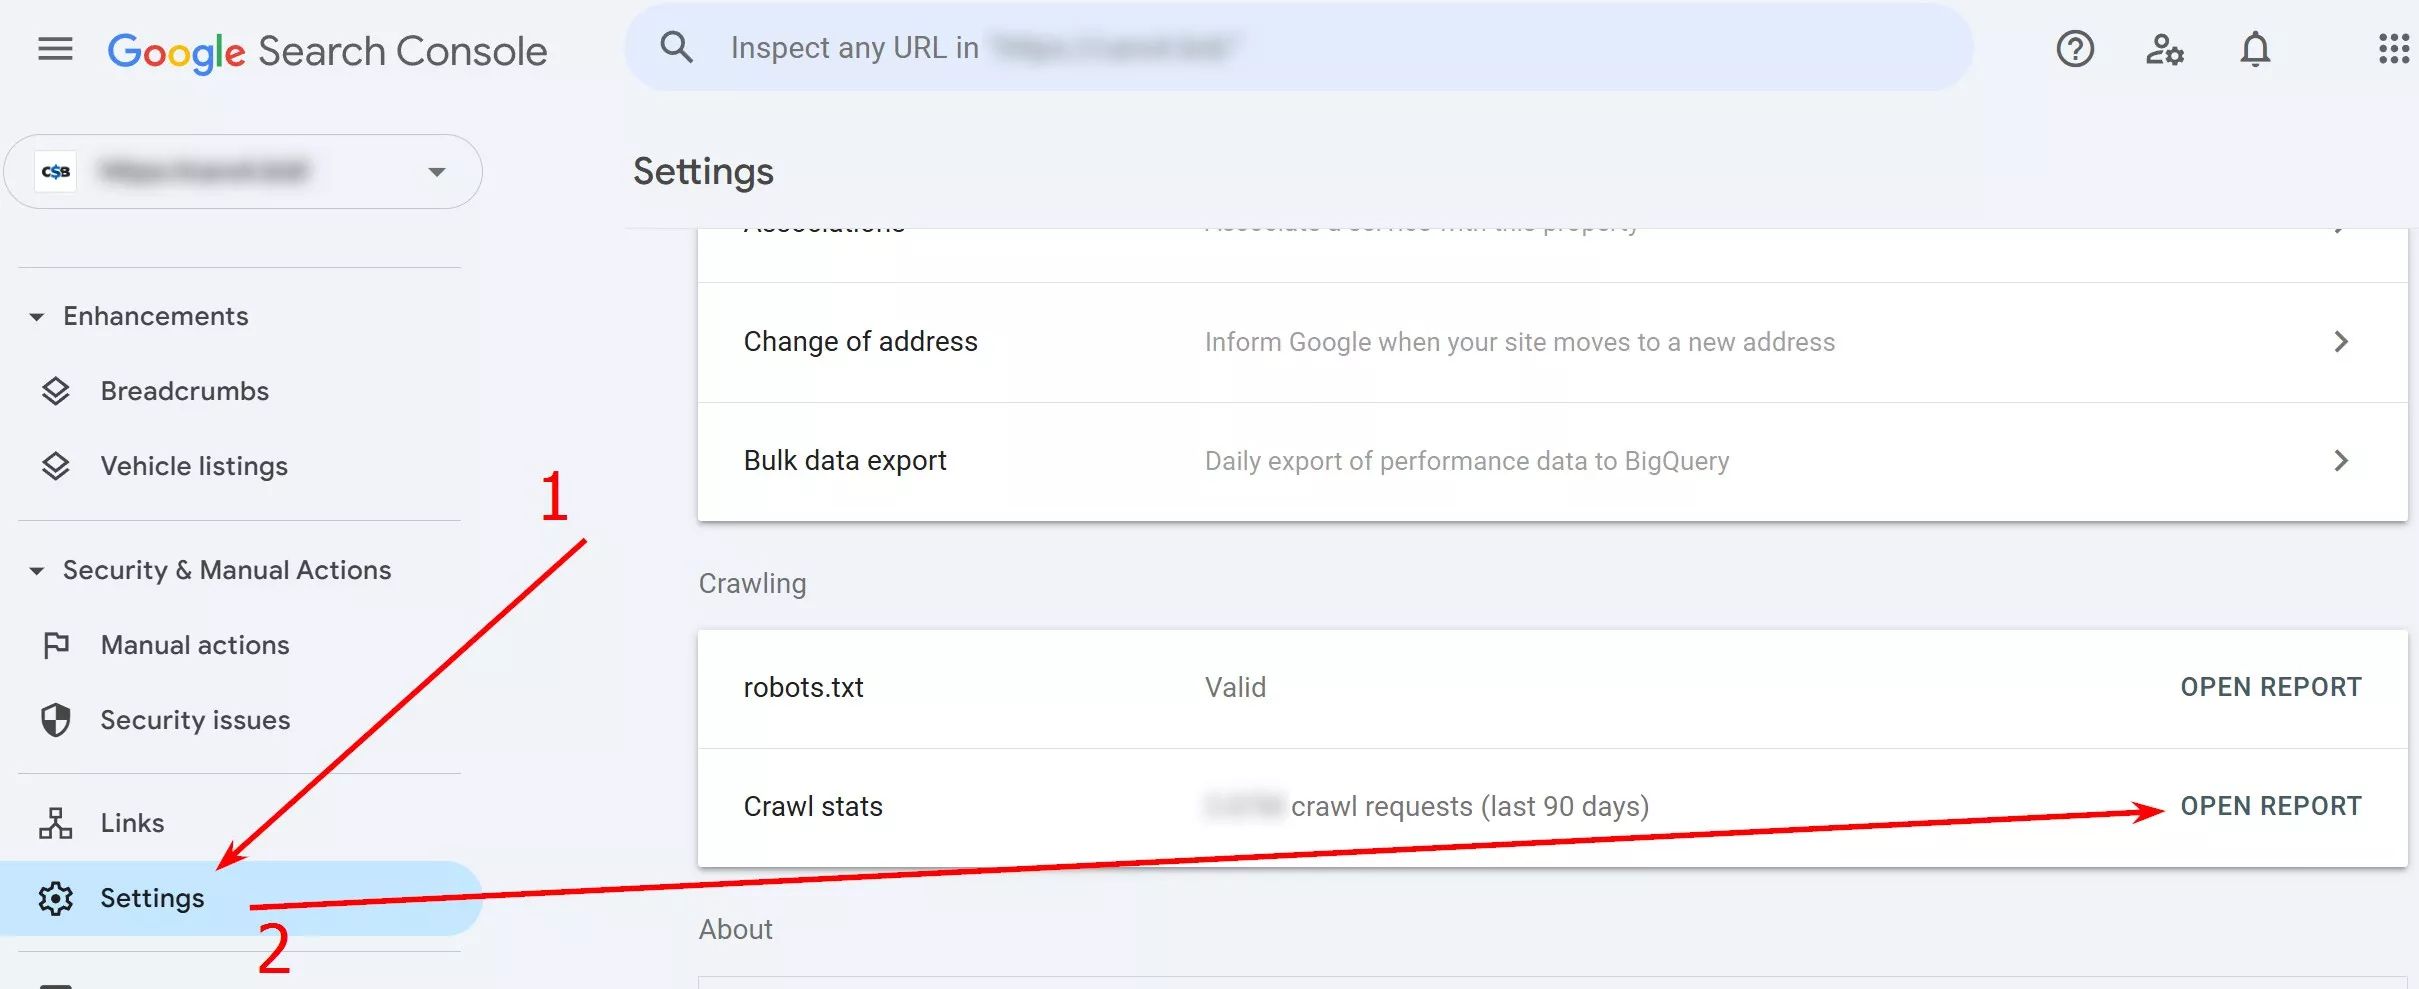Image resolution: width=2419 pixels, height=989 pixels.
Task: Open the Crawl stats report
Action: coord(2271,807)
